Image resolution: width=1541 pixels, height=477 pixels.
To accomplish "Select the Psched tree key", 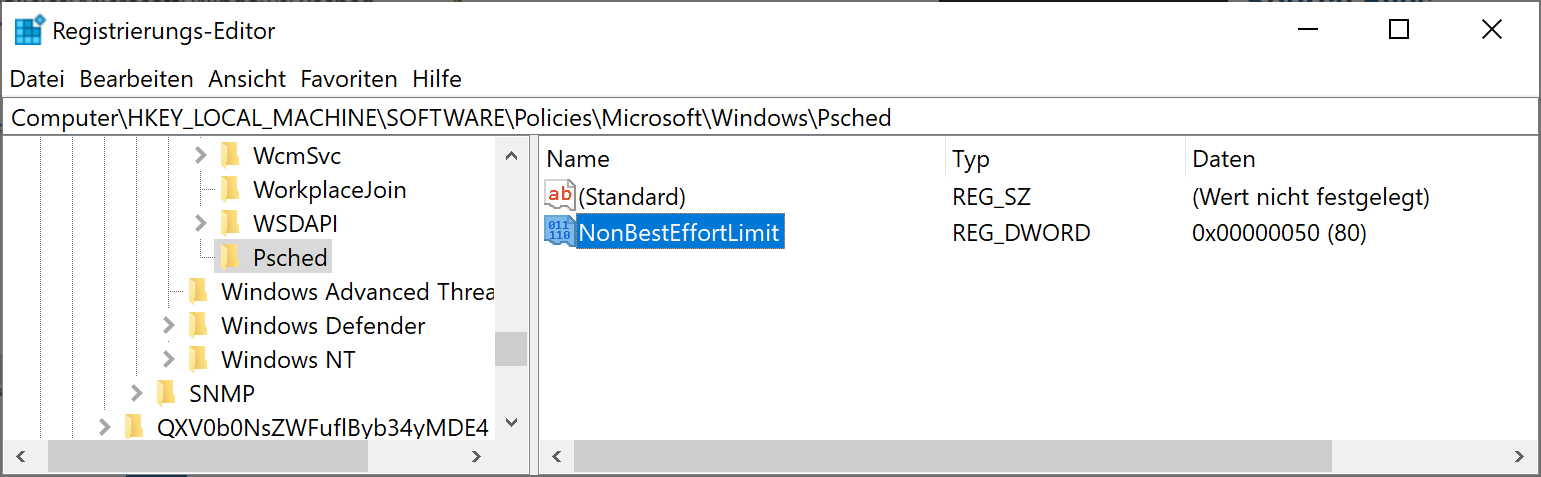I will [x=290, y=258].
